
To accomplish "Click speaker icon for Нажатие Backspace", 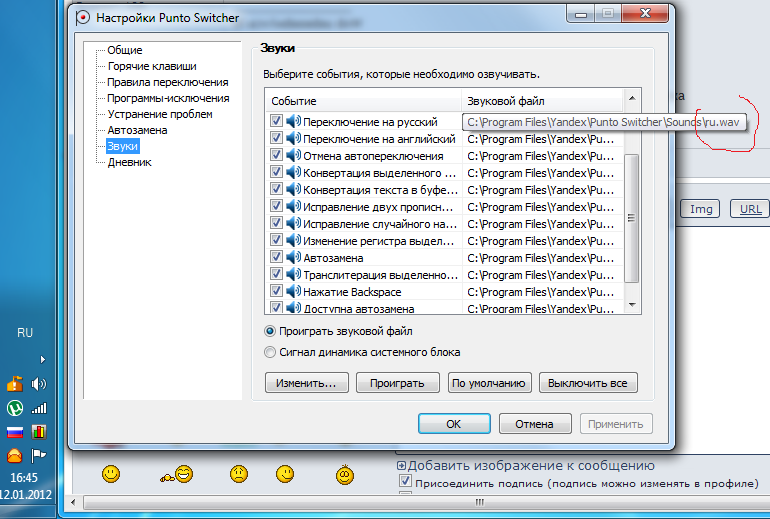I will [x=293, y=291].
